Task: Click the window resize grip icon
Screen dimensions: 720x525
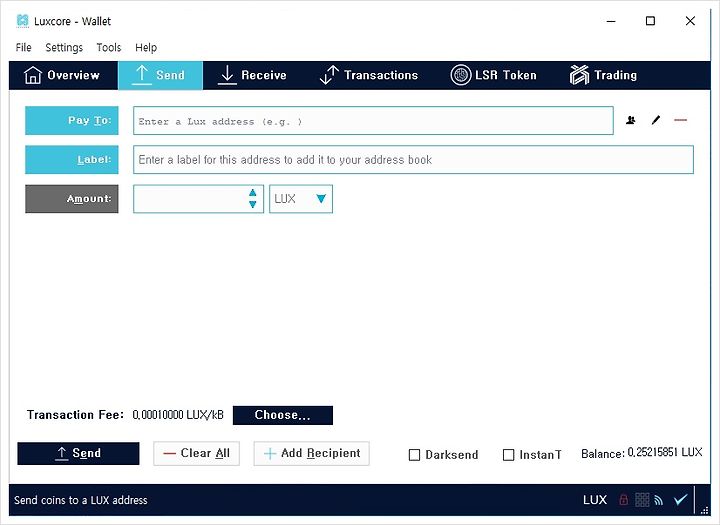Action: click(x=705, y=510)
